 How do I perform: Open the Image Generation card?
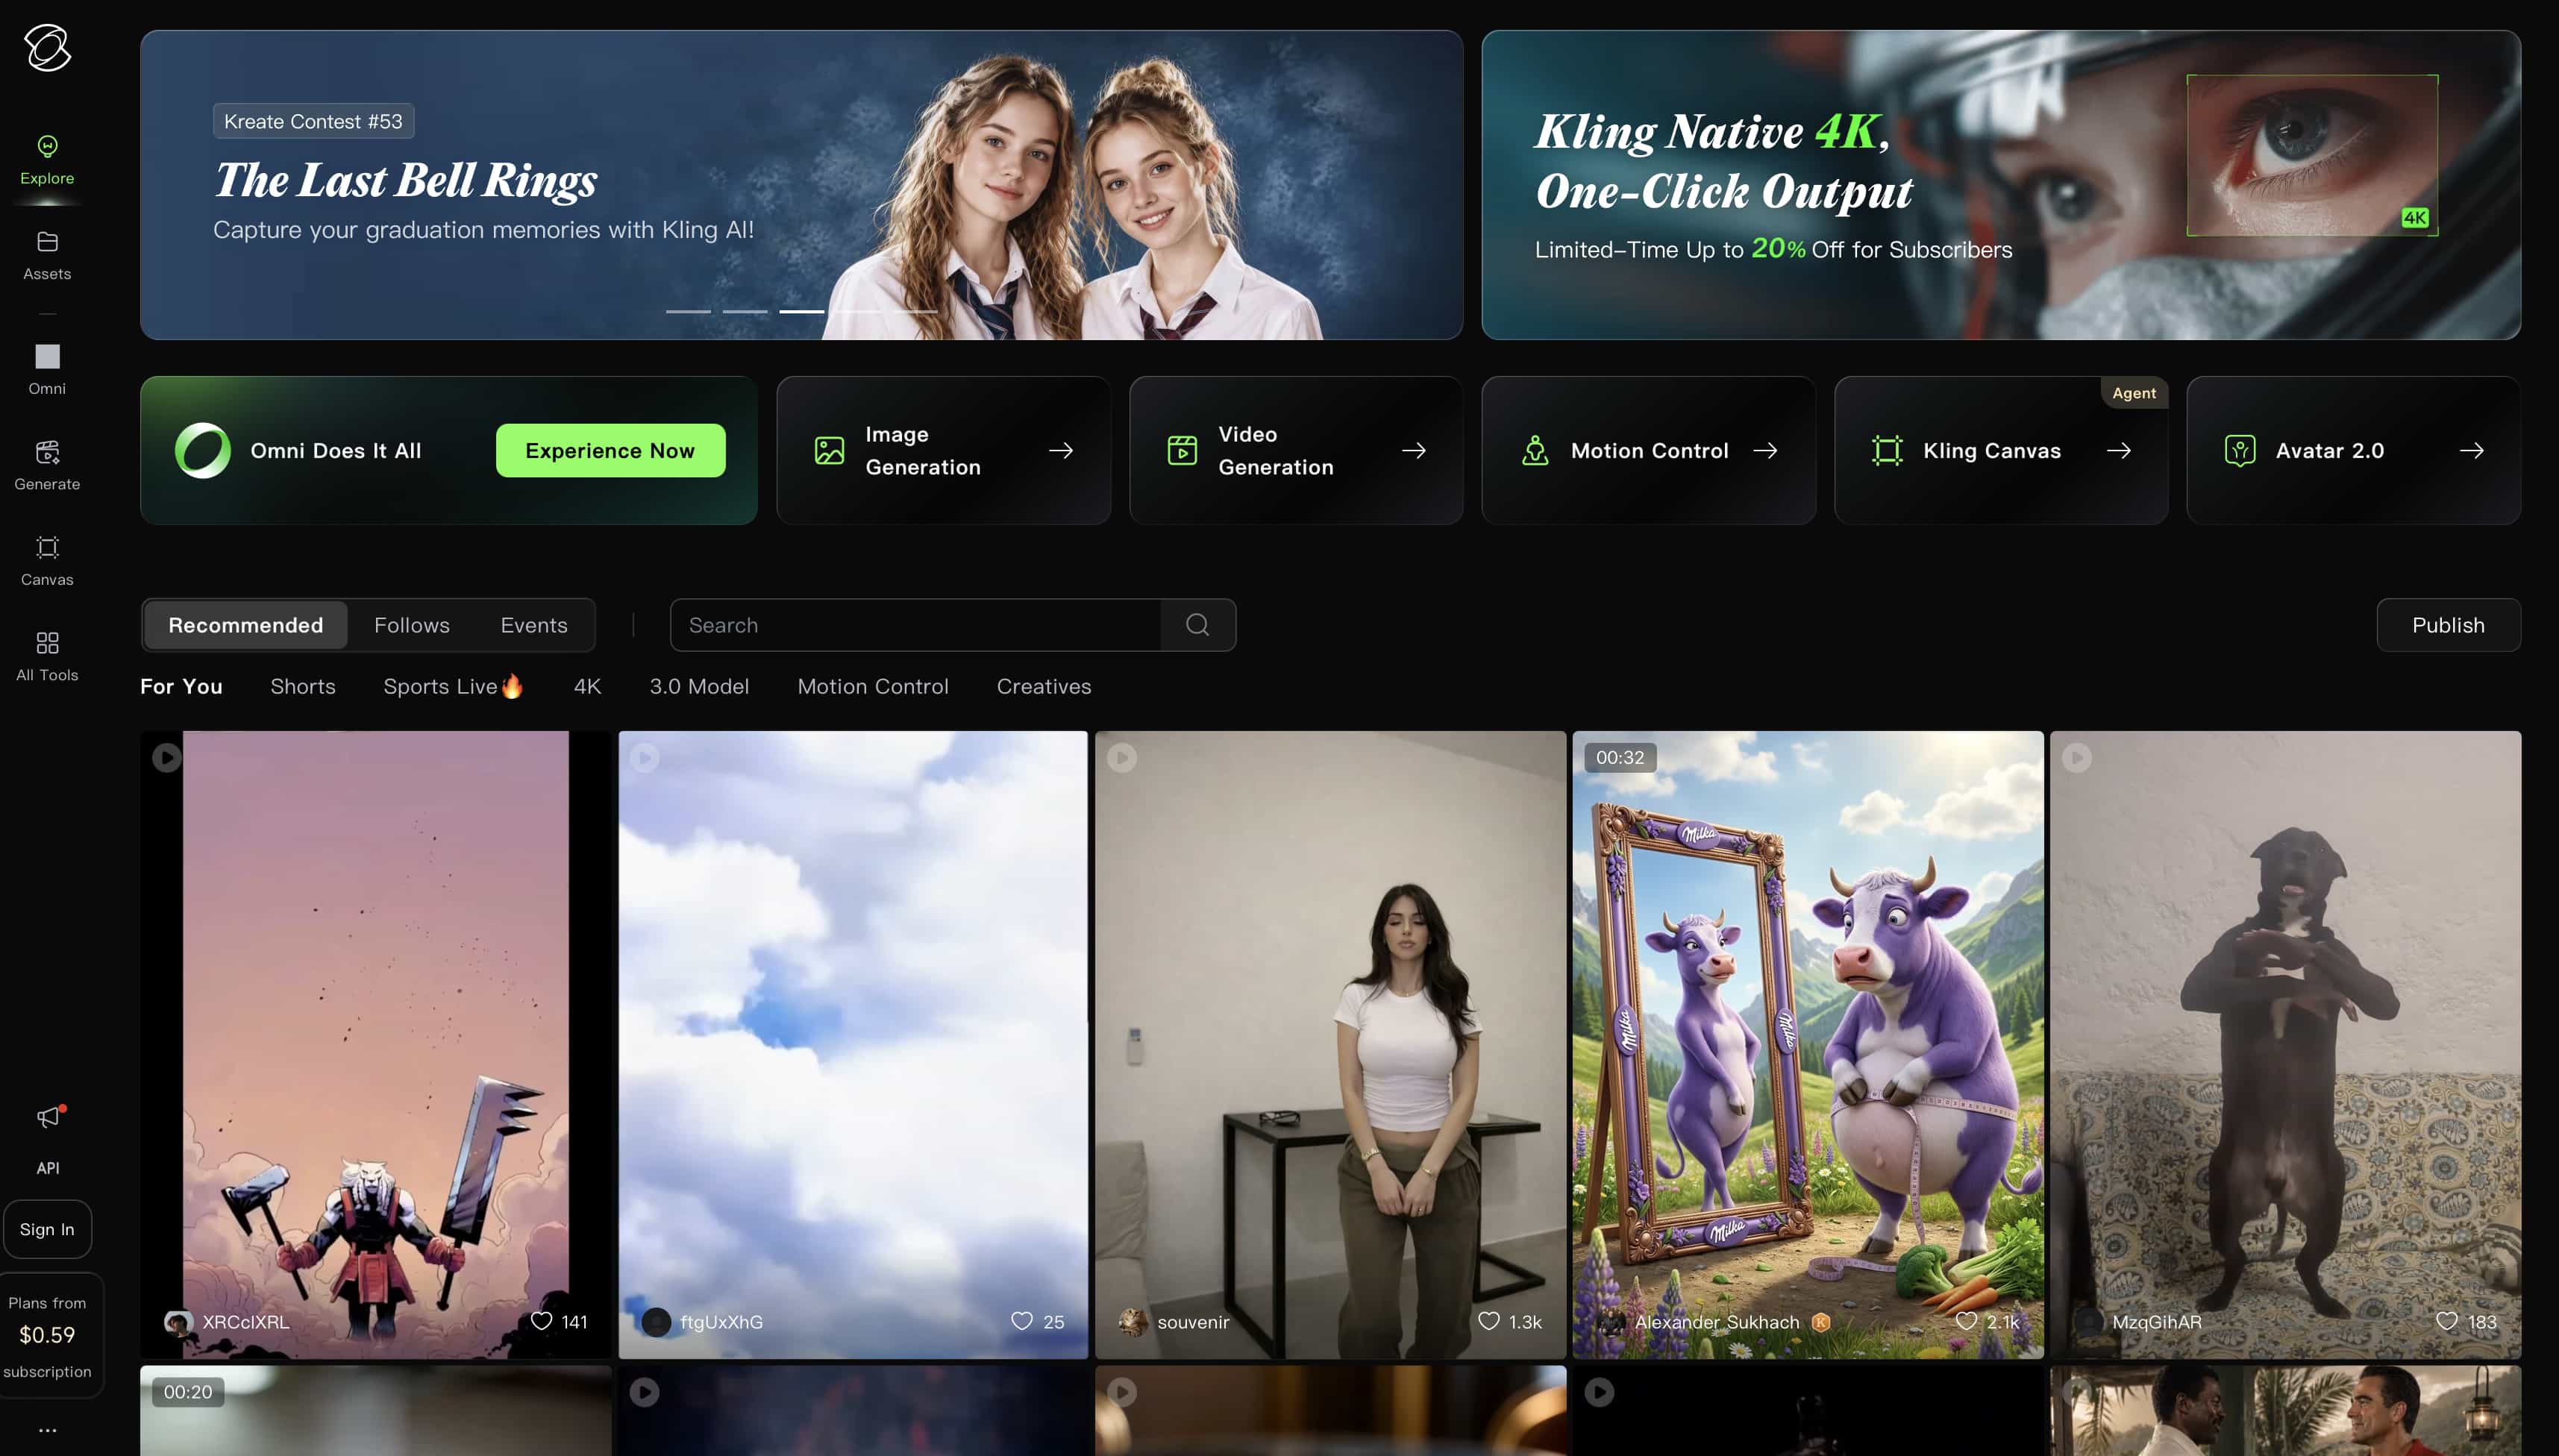(x=943, y=451)
